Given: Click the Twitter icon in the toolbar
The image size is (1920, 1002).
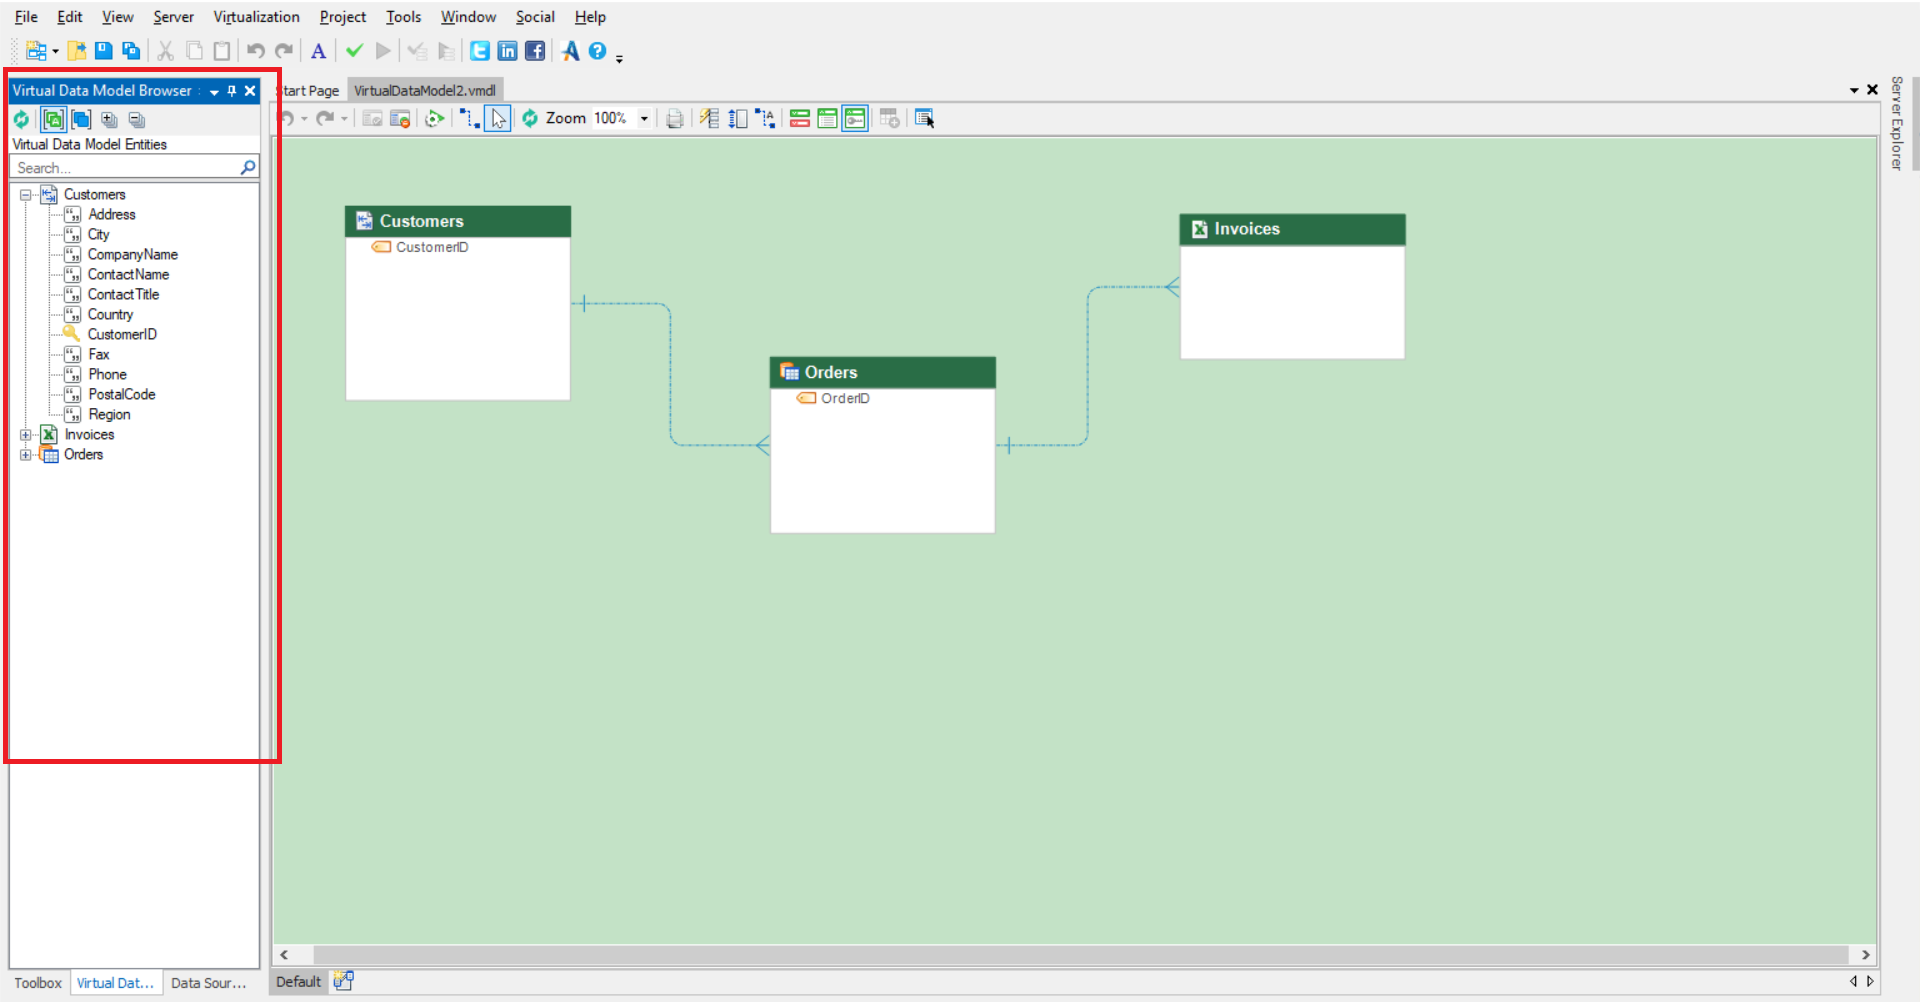Looking at the screenshot, I should [x=480, y=51].
